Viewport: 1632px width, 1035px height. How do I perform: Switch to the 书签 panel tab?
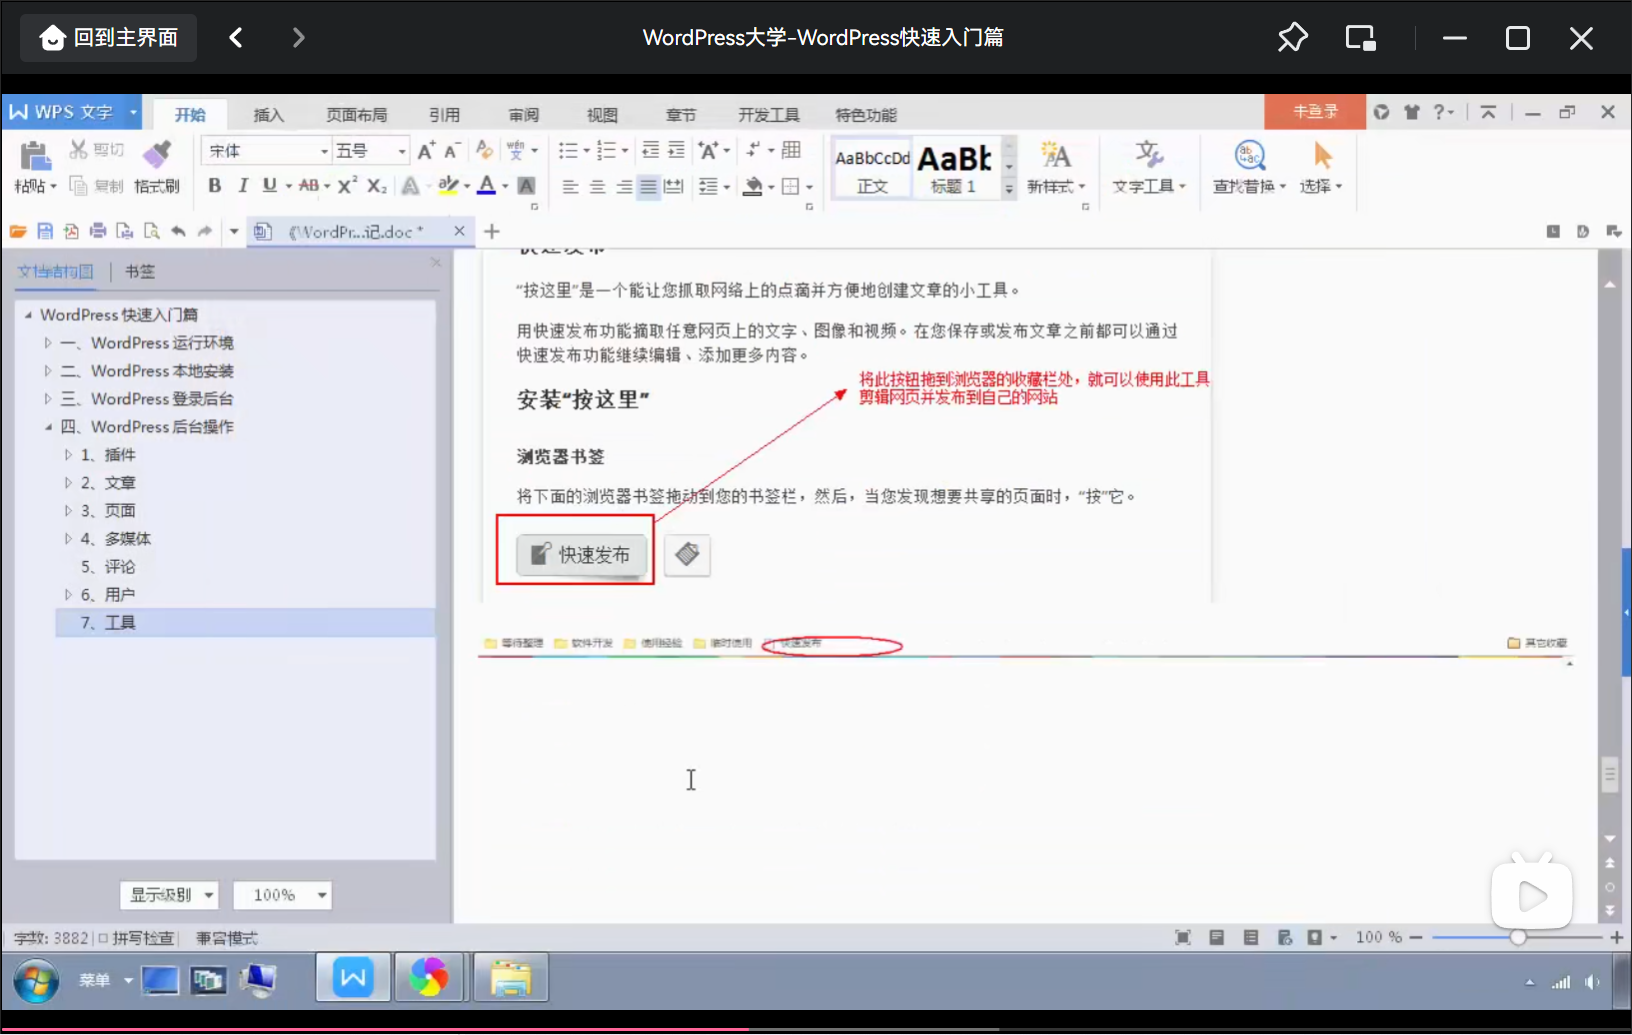coord(139,271)
